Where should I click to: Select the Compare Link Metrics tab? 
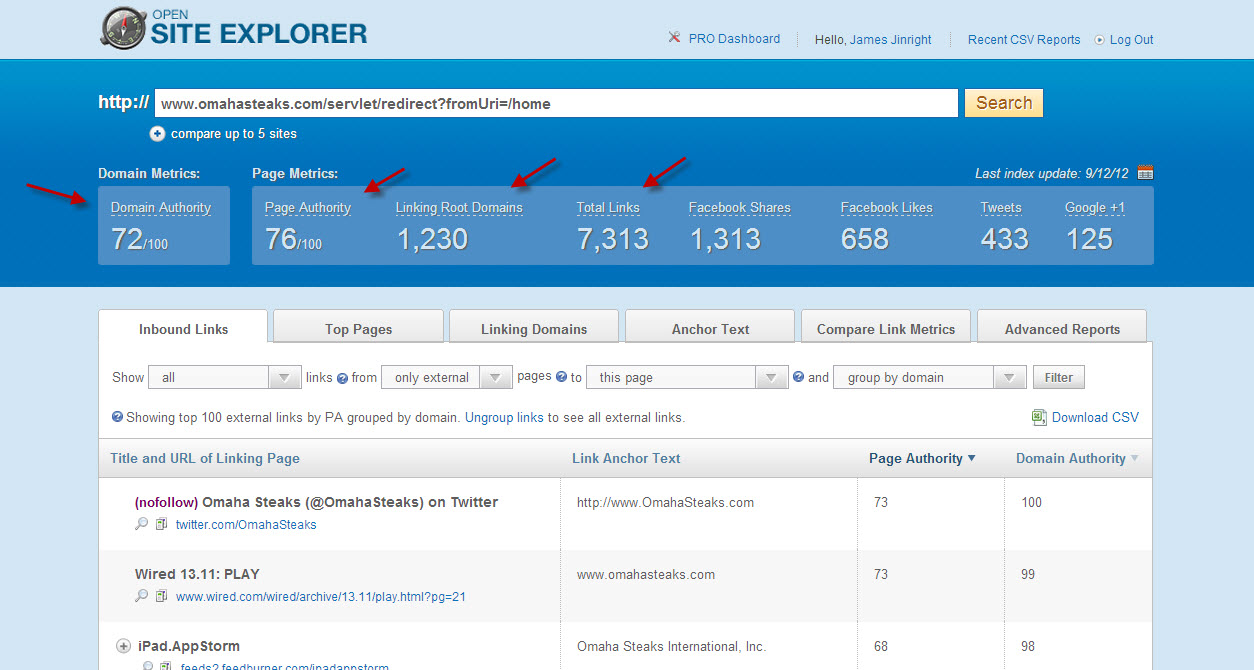[886, 328]
